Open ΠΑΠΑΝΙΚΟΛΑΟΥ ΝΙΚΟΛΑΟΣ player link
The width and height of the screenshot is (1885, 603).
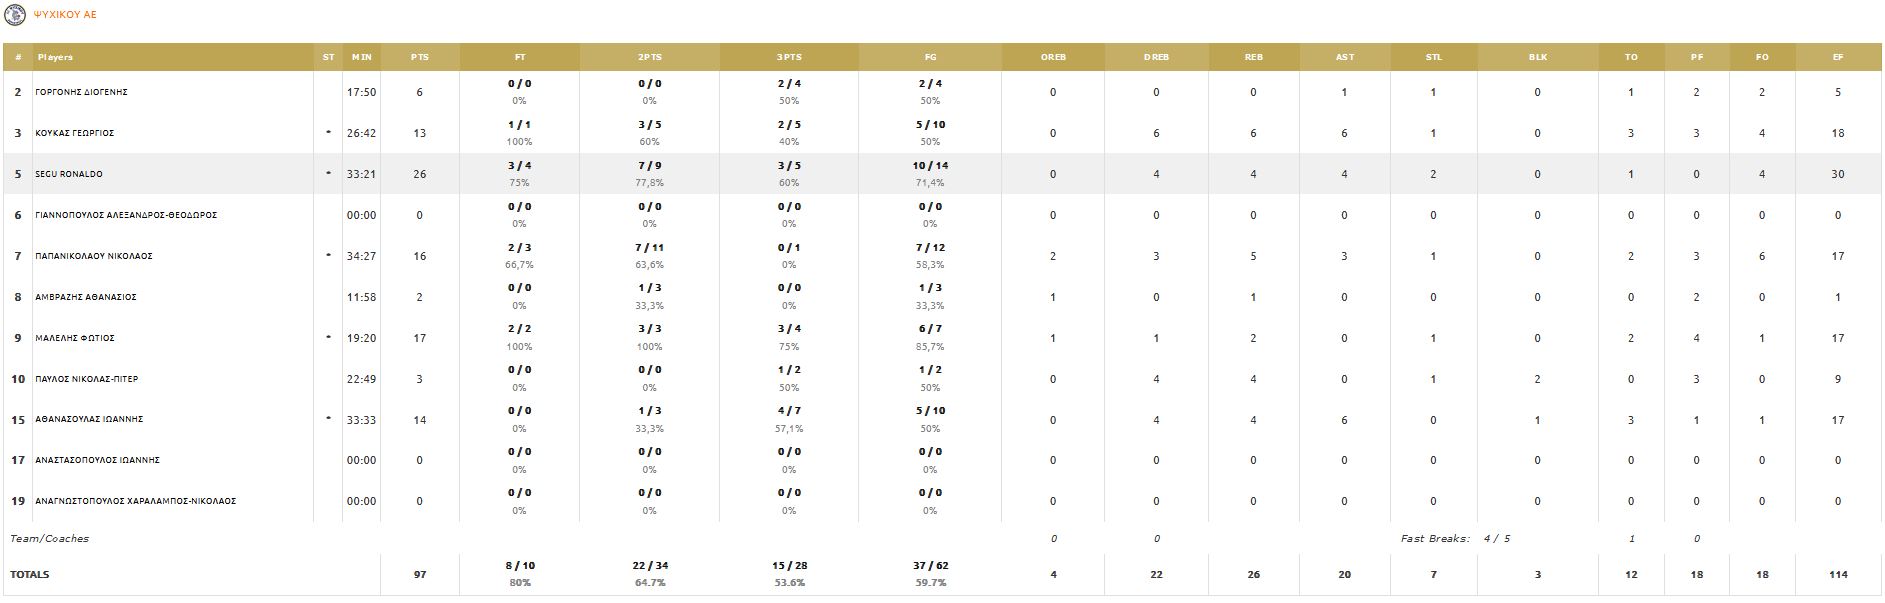pyautogui.click(x=94, y=256)
